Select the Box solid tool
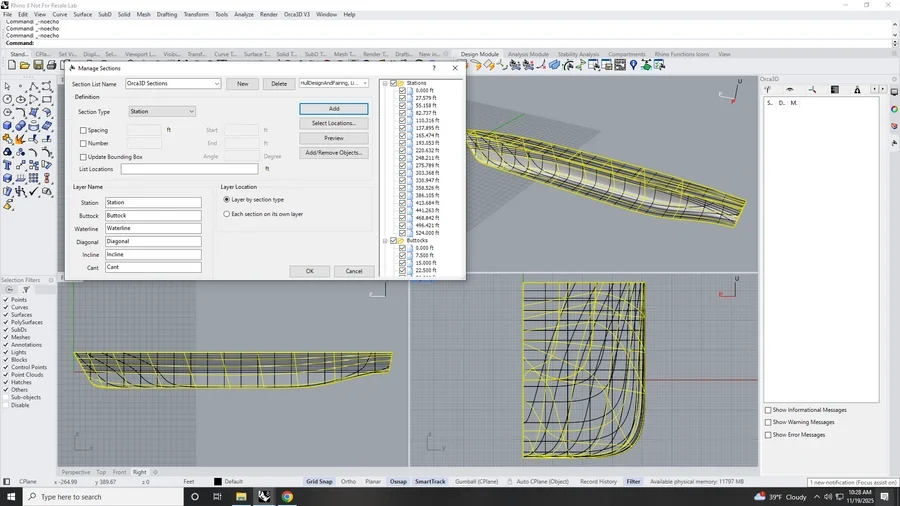Image resolution: width=900 pixels, height=506 pixels. (x=7, y=126)
